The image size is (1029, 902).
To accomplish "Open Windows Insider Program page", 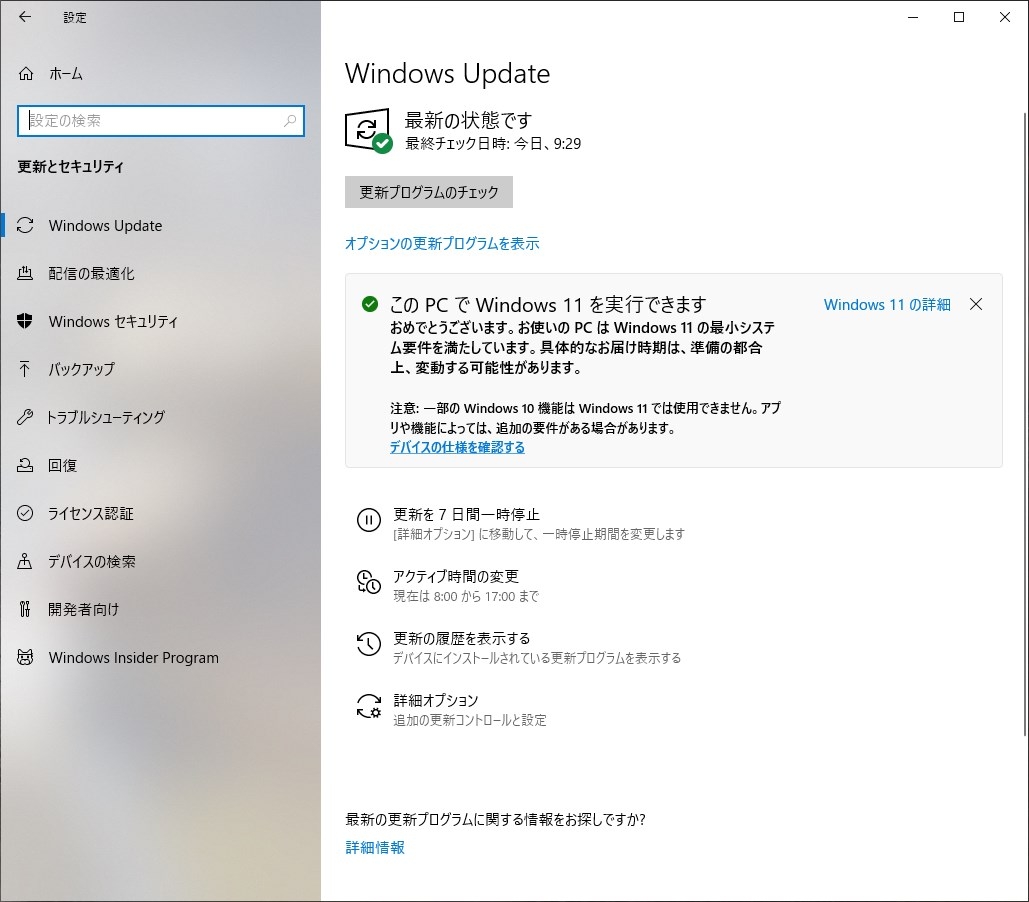I will pyautogui.click(x=133, y=658).
